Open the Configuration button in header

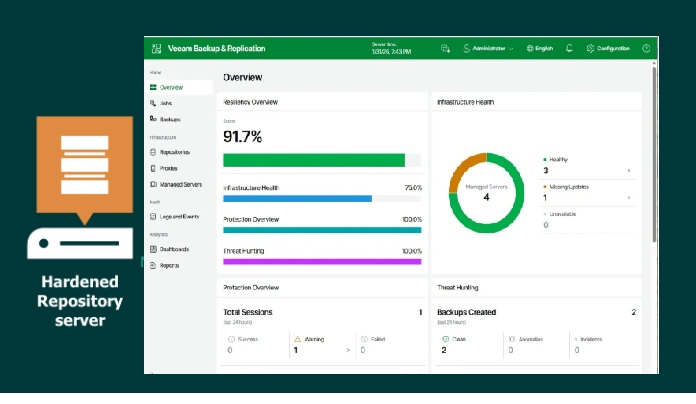608,48
